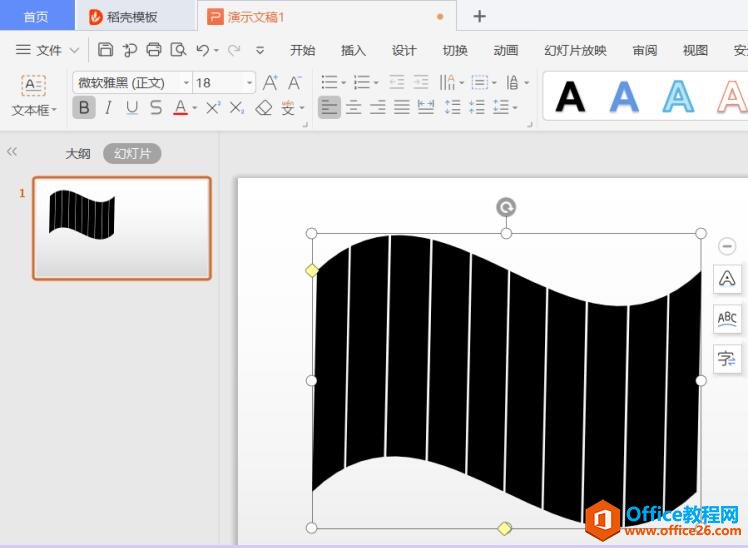Click the Undo arrow icon
The image size is (748, 548).
coord(203,50)
